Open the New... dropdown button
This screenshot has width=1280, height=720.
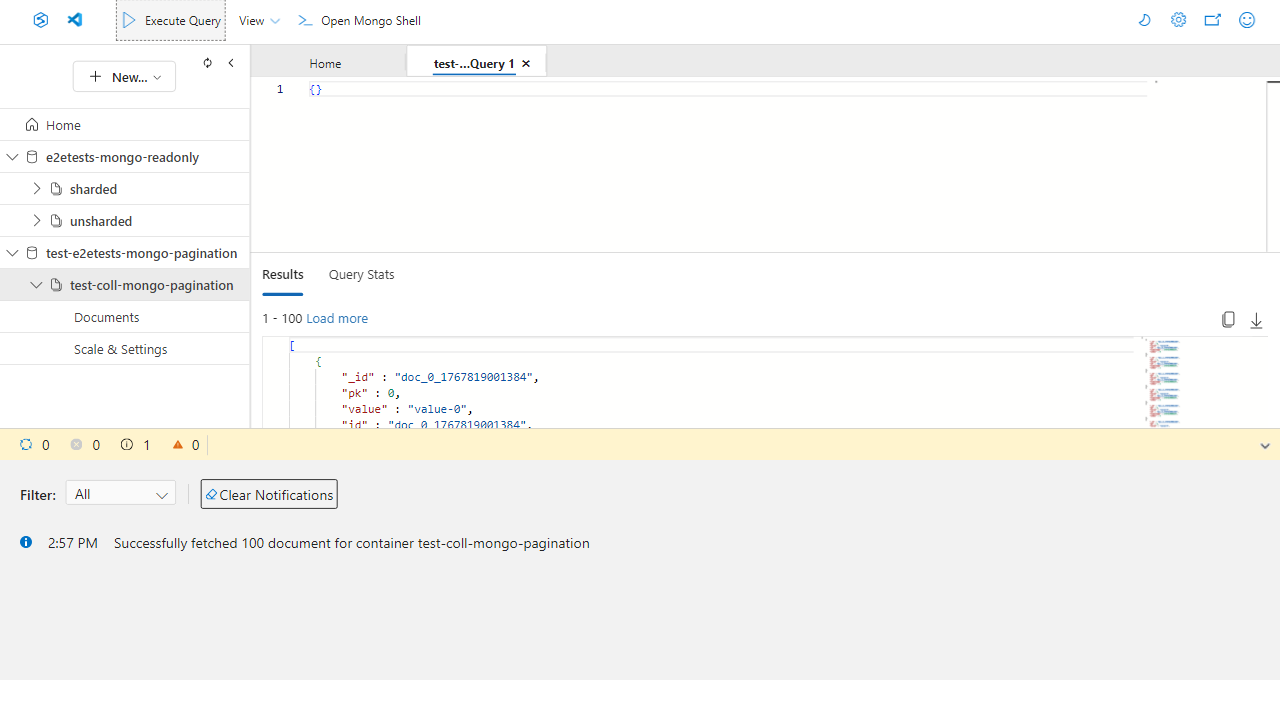pos(124,77)
